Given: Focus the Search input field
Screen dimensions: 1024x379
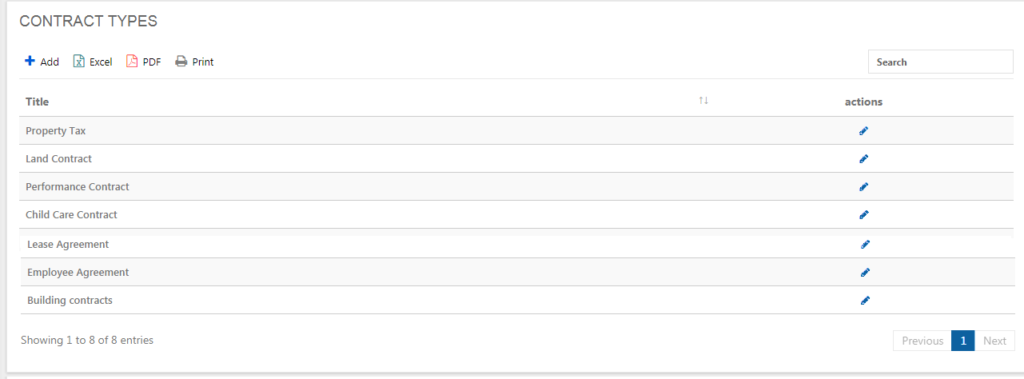Looking at the screenshot, I should pyautogui.click(x=940, y=62).
